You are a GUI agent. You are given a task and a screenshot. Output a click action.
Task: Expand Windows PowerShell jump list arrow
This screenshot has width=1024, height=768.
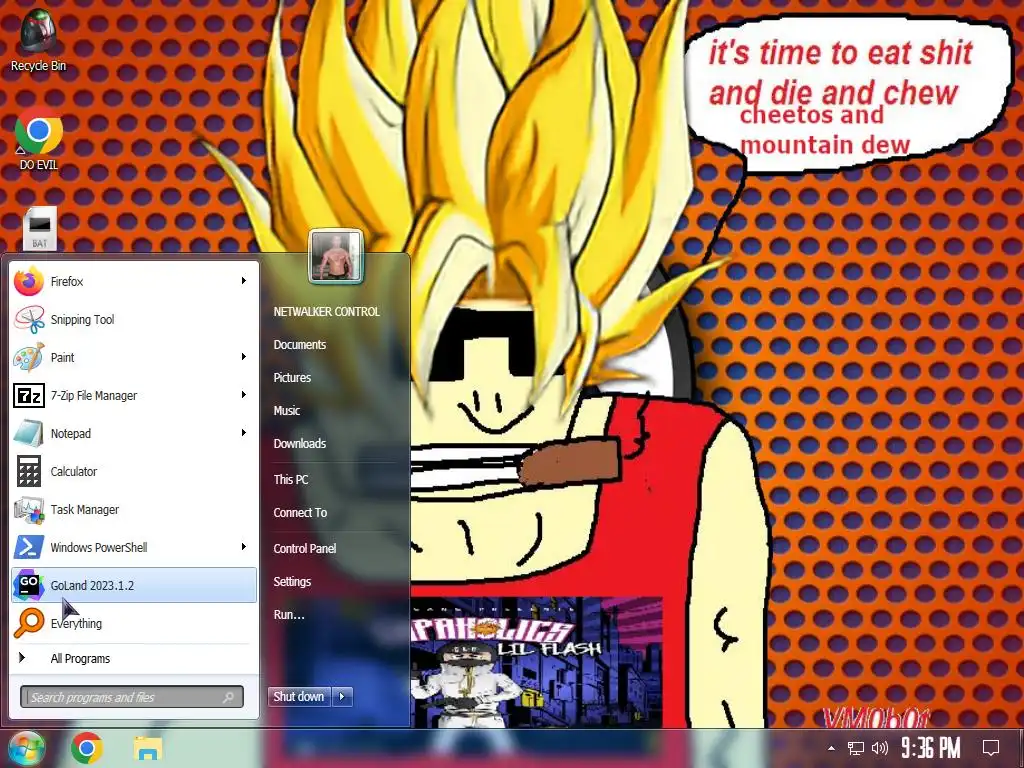click(244, 546)
